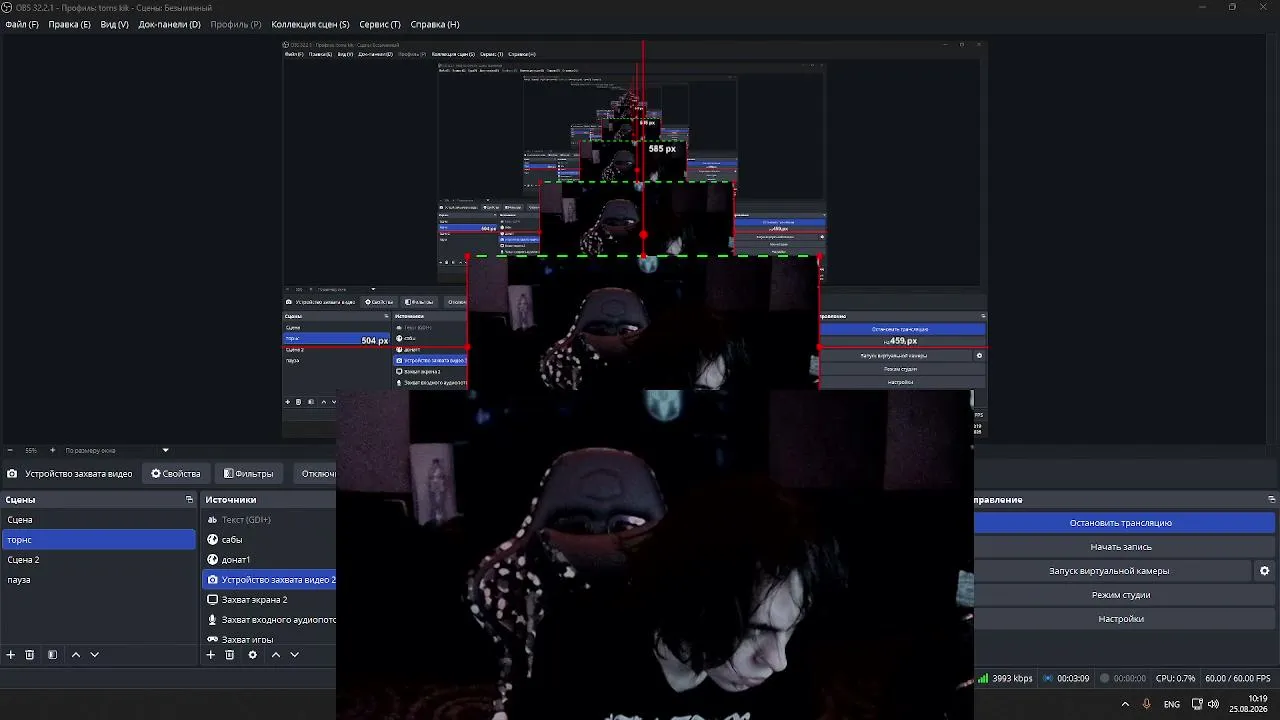Image resolution: width=1280 pixels, height=720 pixels.
Task: Select the сабы source
Action: 270,540
